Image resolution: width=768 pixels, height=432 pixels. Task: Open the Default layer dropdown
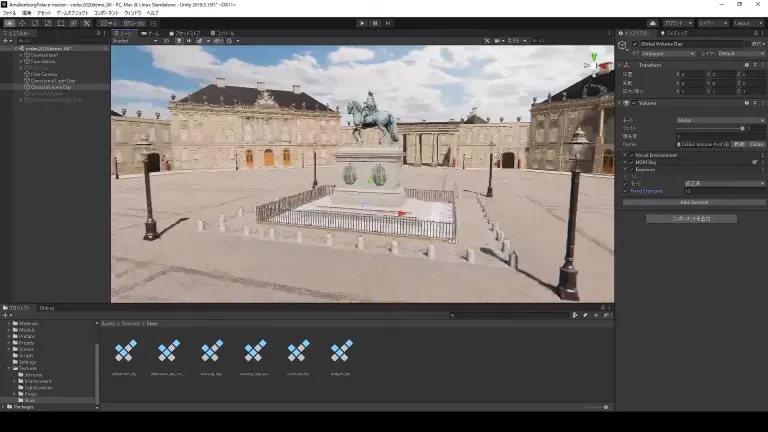[x=741, y=53]
